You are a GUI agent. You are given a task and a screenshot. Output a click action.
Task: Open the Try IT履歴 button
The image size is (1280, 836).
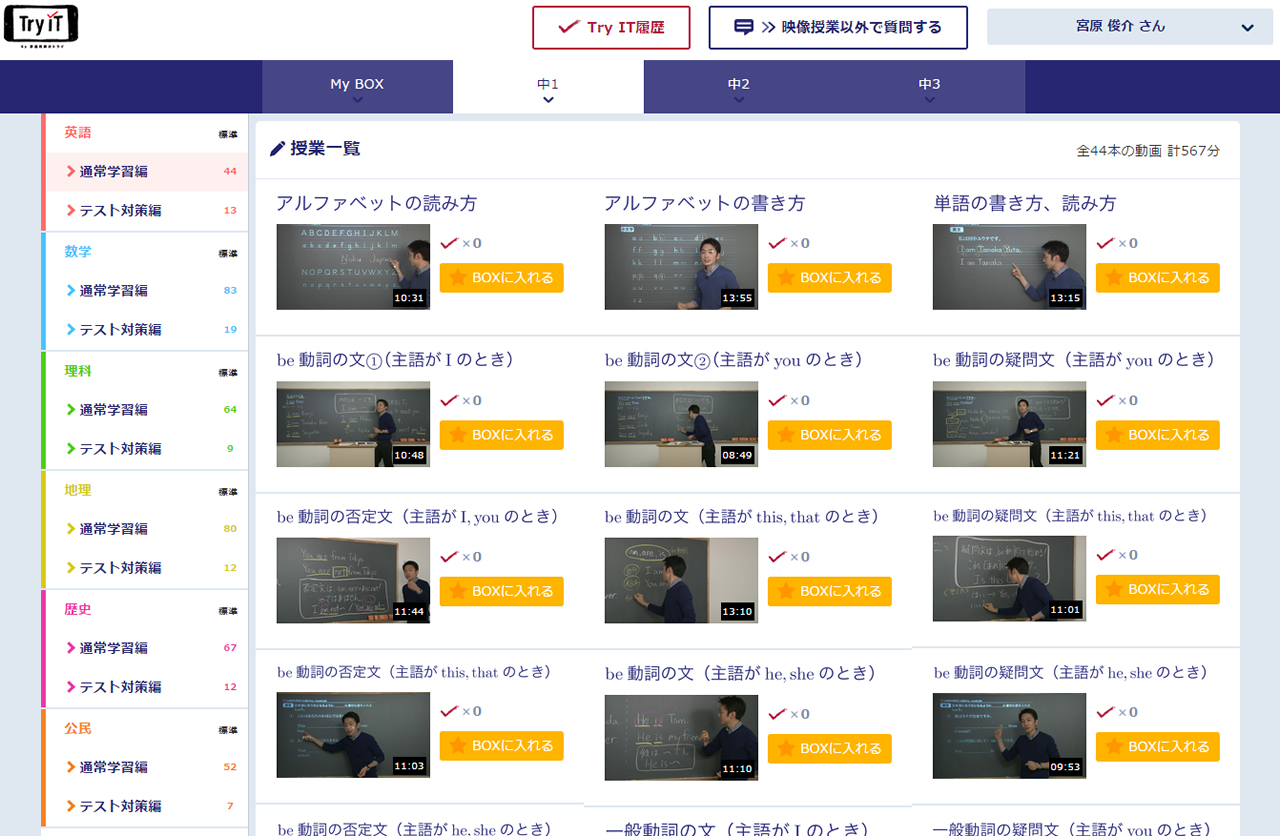(x=611, y=27)
